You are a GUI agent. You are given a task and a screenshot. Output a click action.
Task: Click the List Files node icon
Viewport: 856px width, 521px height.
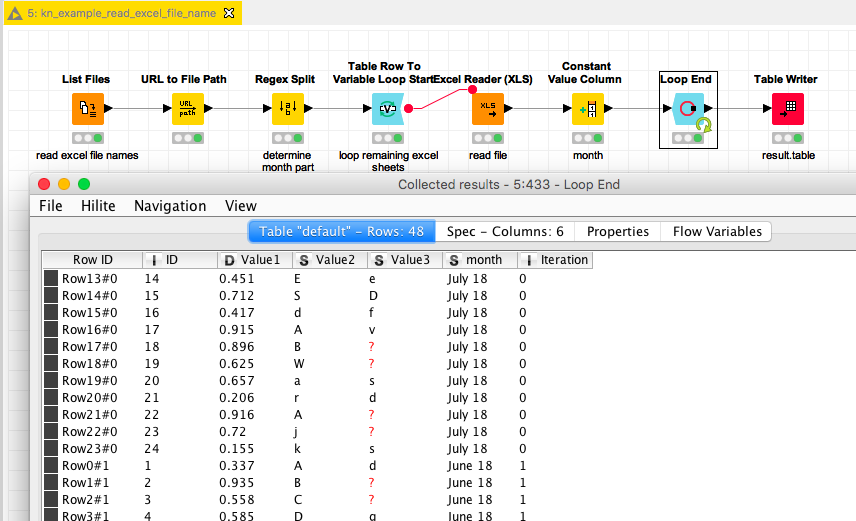(x=87, y=109)
